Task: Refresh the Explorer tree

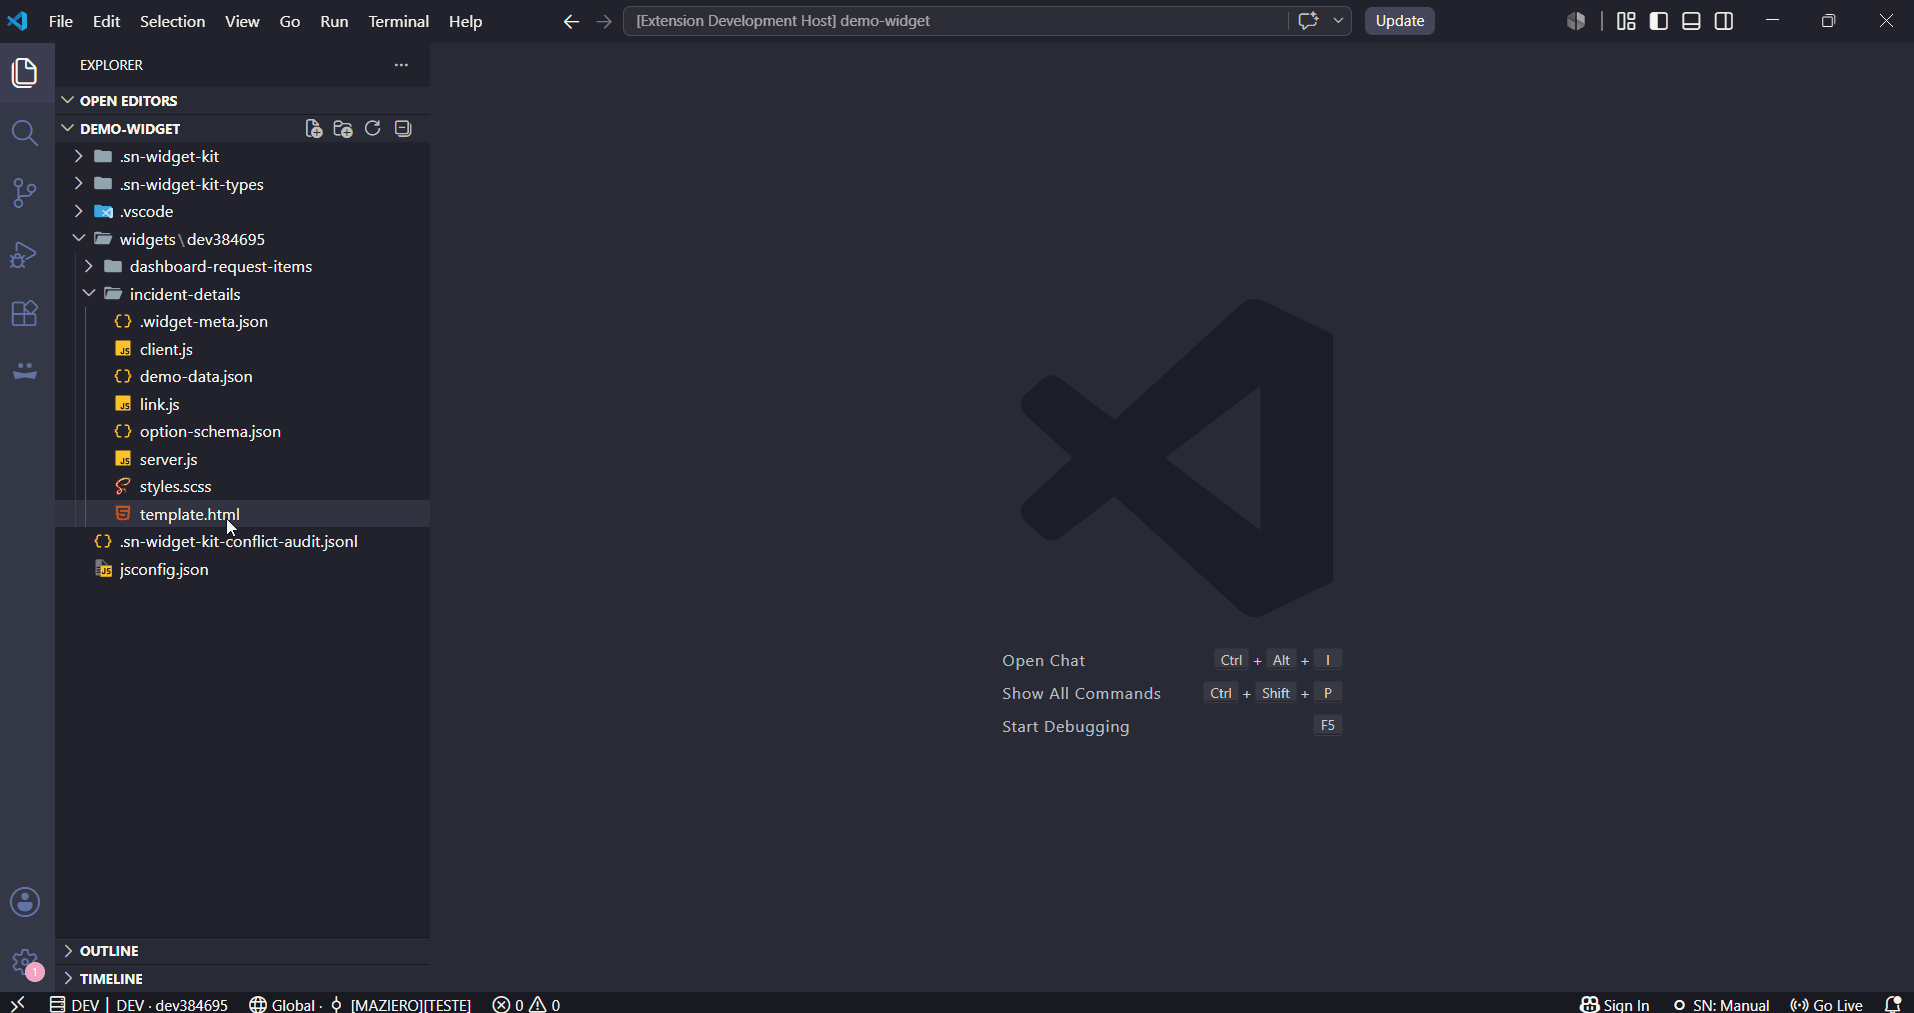Action: (x=373, y=128)
